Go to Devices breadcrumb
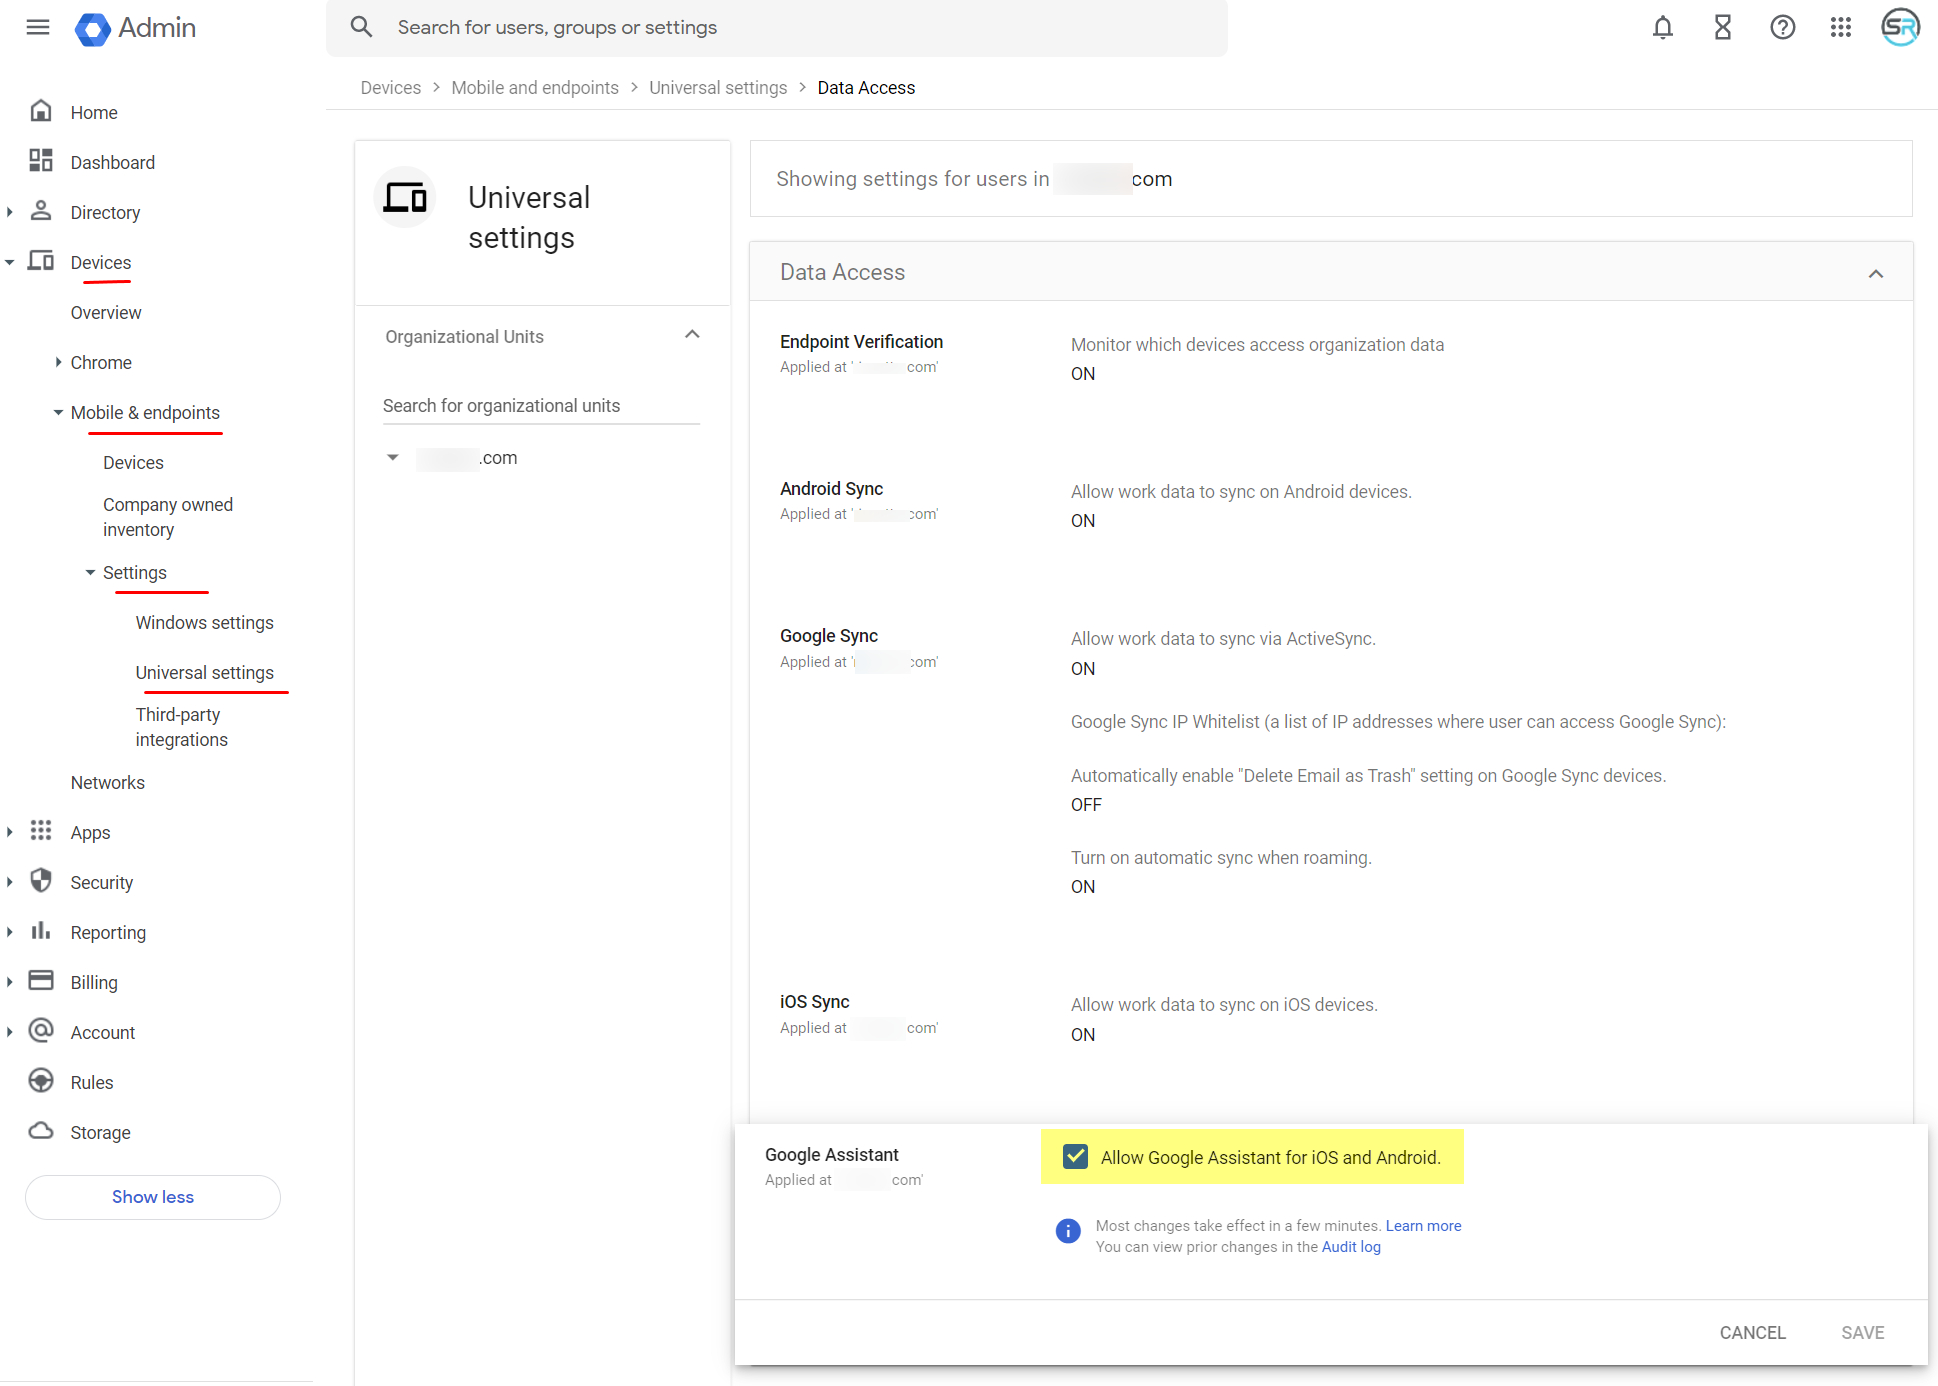The width and height of the screenshot is (1938, 1386). pyautogui.click(x=391, y=88)
